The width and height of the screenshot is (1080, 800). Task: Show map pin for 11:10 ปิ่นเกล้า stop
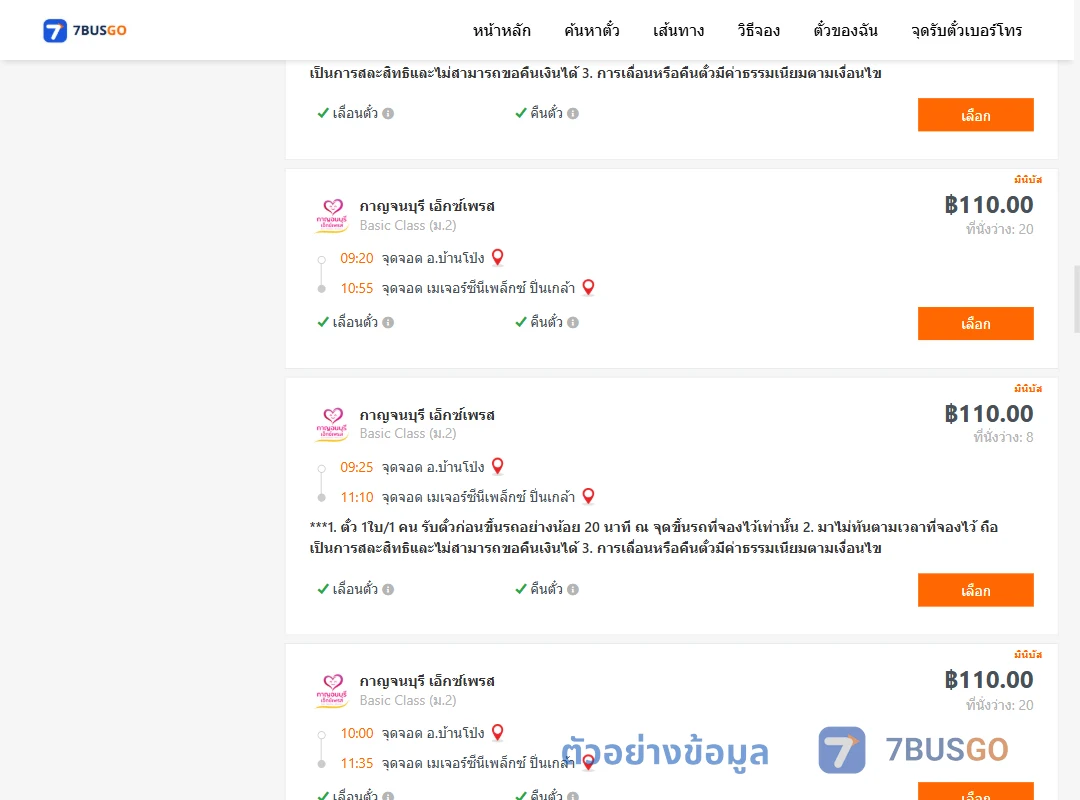588,496
